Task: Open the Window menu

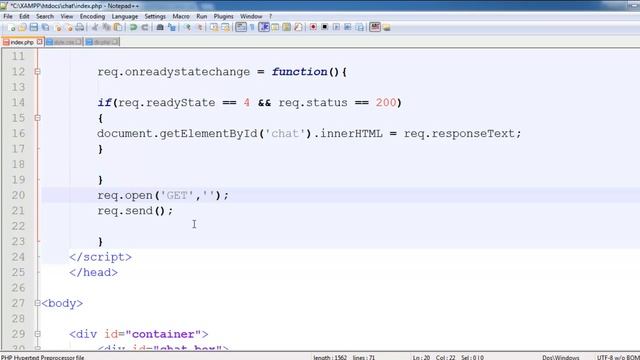Action: tap(251, 16)
